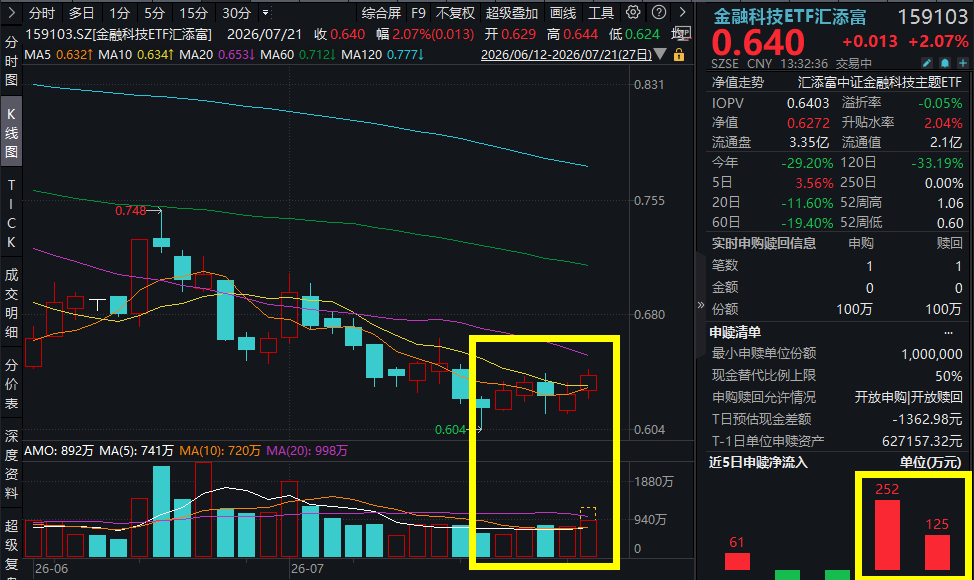Open the date range dropdown triangle
The height and width of the screenshot is (580, 974).
[x=660, y=55]
